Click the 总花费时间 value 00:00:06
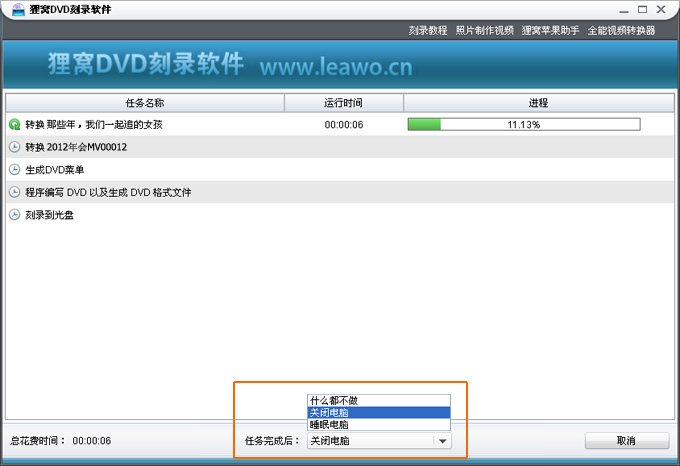 coord(92,441)
